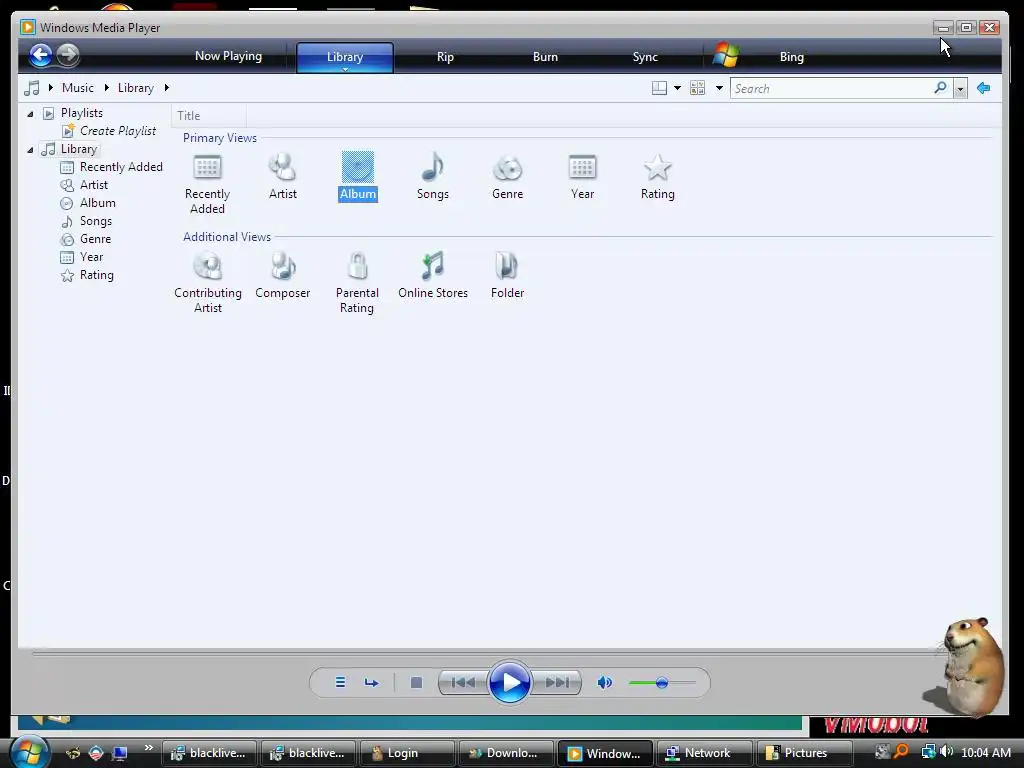Screen dimensions: 1024x768
Task: Mute the volume speaker icon
Action: pos(605,682)
